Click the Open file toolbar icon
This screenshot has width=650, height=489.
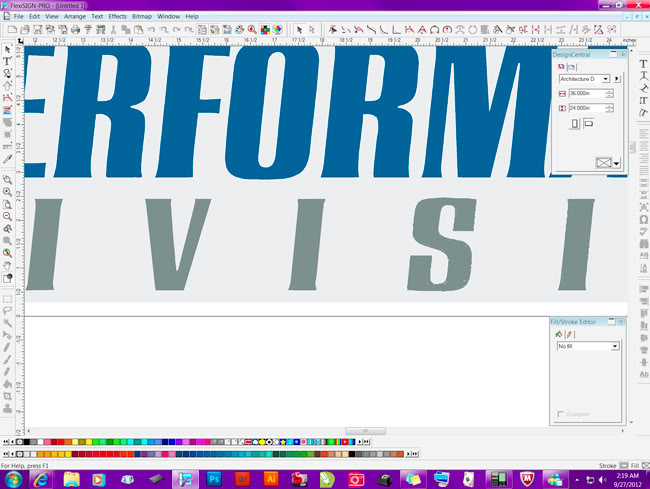coord(25,29)
